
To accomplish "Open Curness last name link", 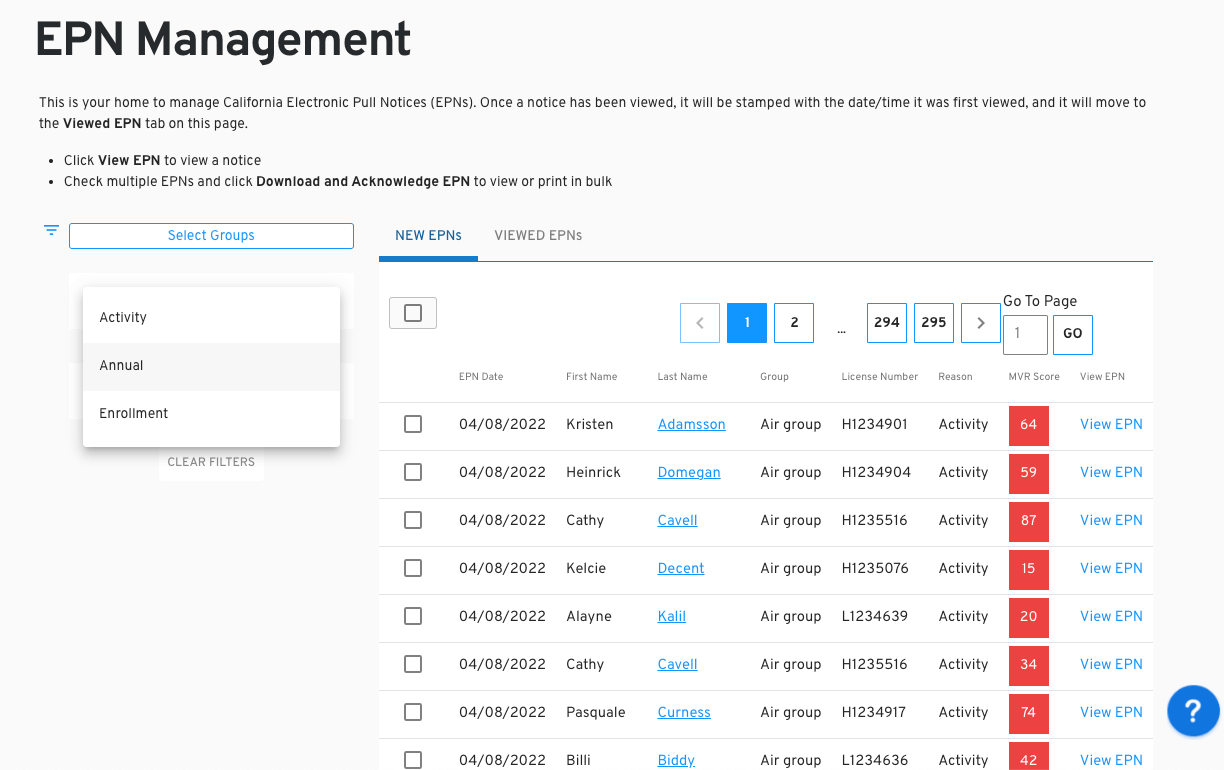I will pos(684,712).
